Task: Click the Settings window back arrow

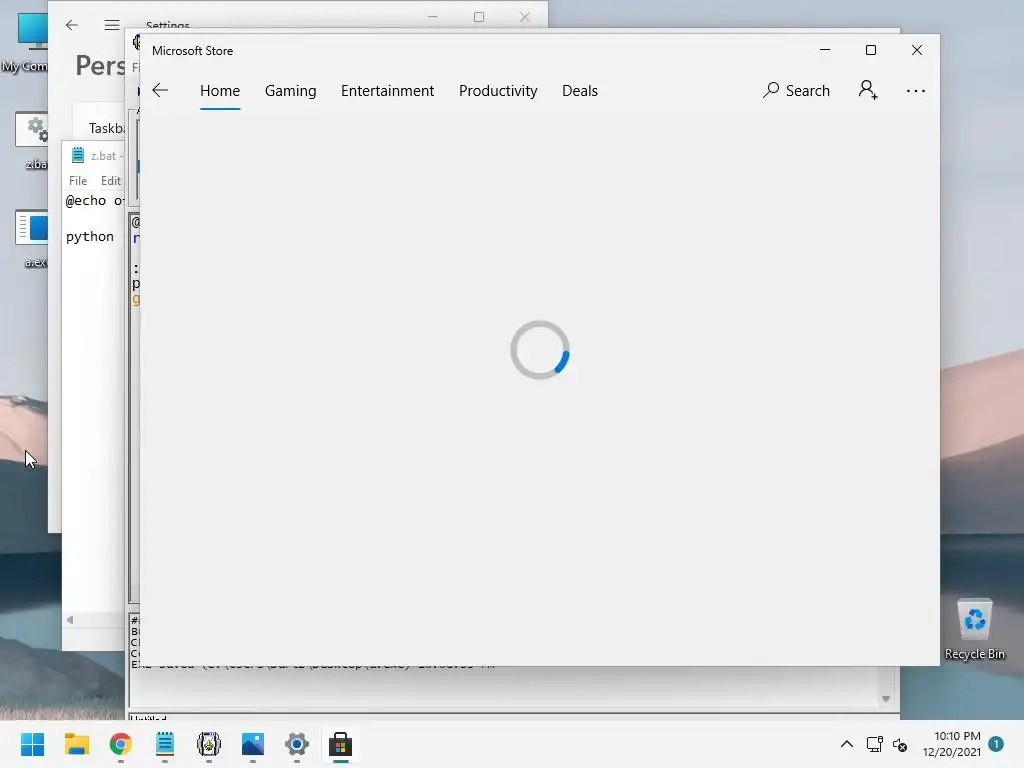Action: tap(72, 25)
